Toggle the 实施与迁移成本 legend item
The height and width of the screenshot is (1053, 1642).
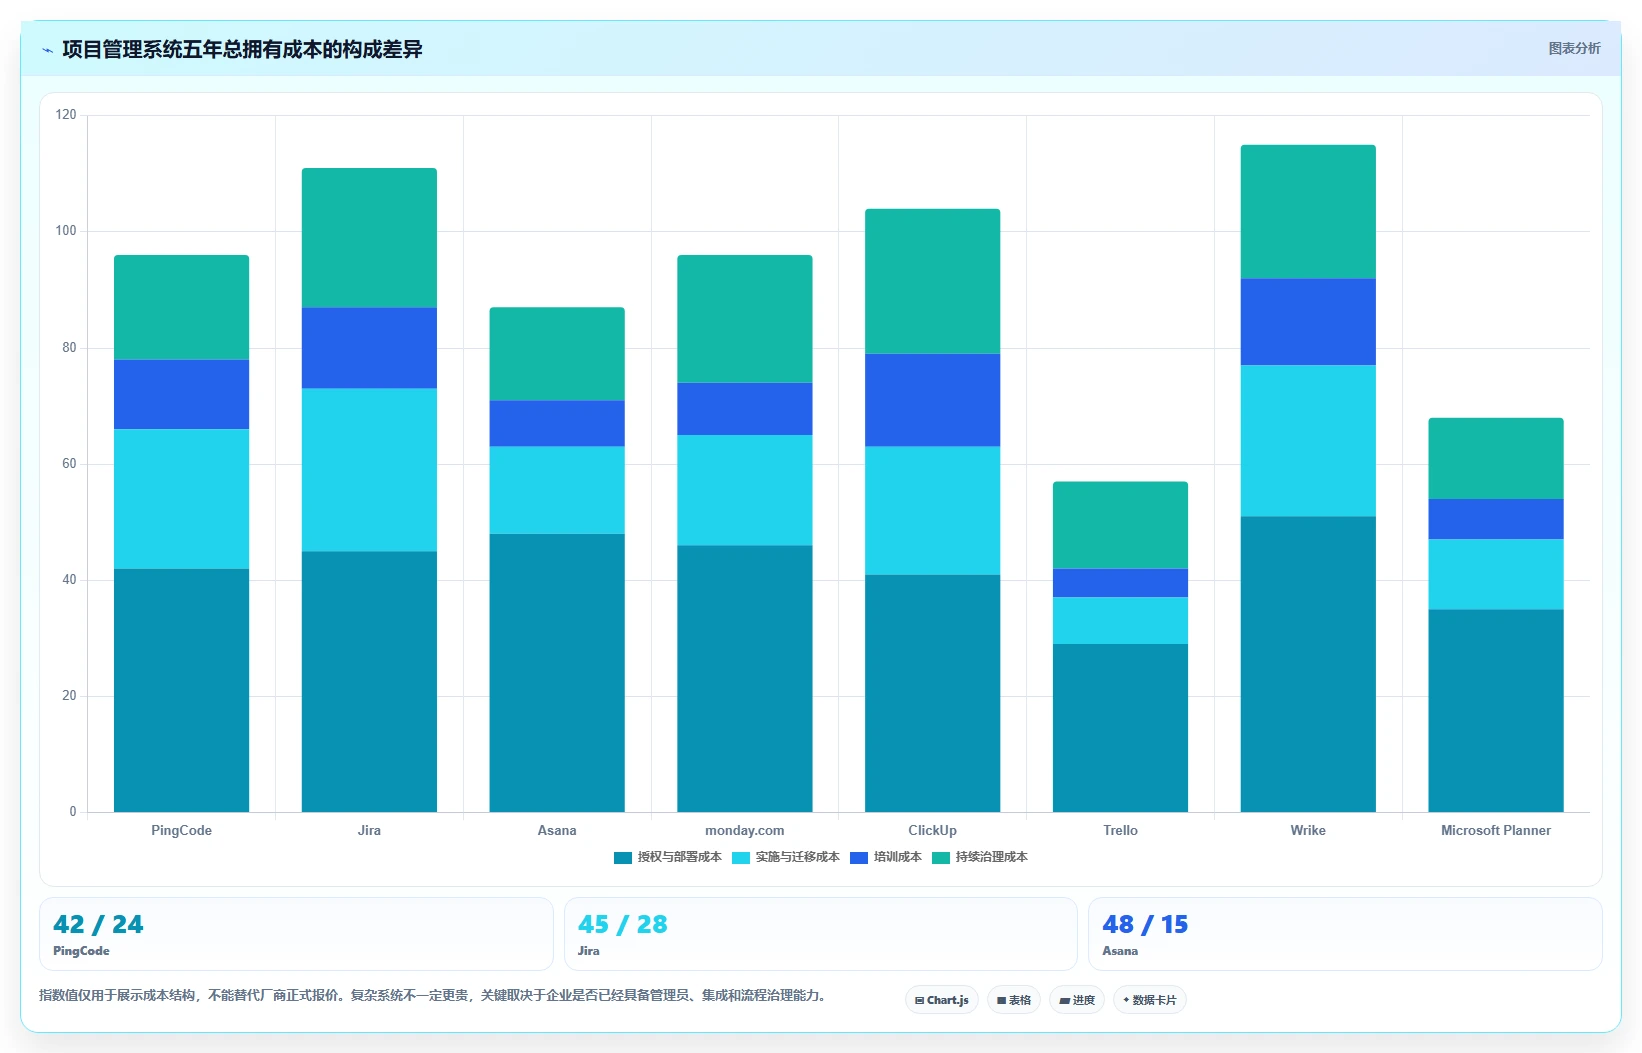point(786,857)
